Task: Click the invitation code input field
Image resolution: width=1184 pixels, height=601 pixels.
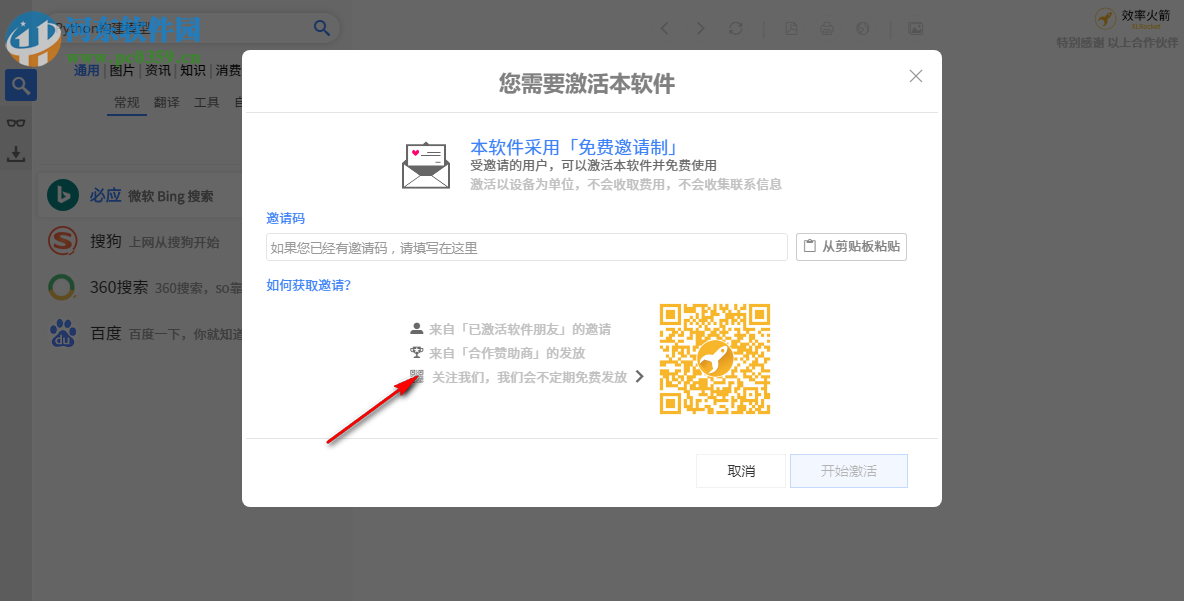Action: [526, 248]
